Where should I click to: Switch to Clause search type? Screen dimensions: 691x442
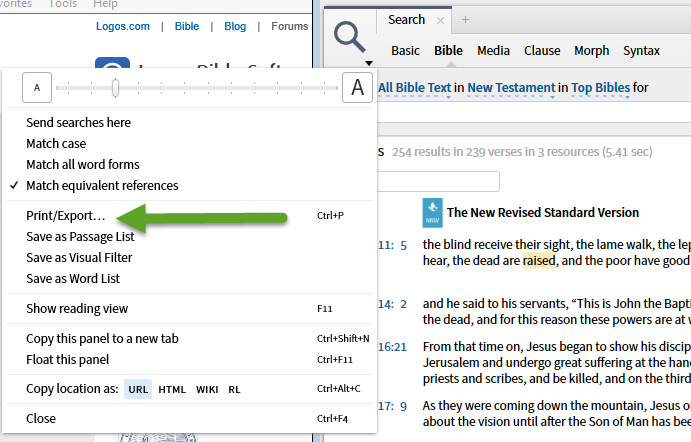click(x=542, y=51)
